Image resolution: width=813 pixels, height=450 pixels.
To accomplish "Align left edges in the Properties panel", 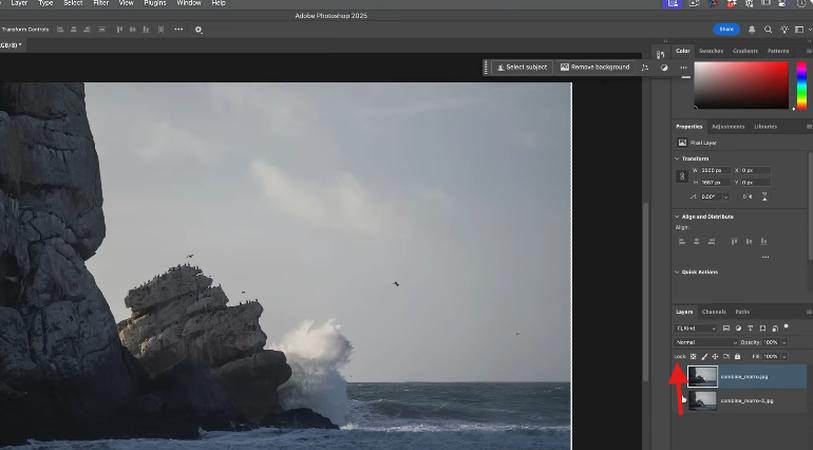I will 682,241.
